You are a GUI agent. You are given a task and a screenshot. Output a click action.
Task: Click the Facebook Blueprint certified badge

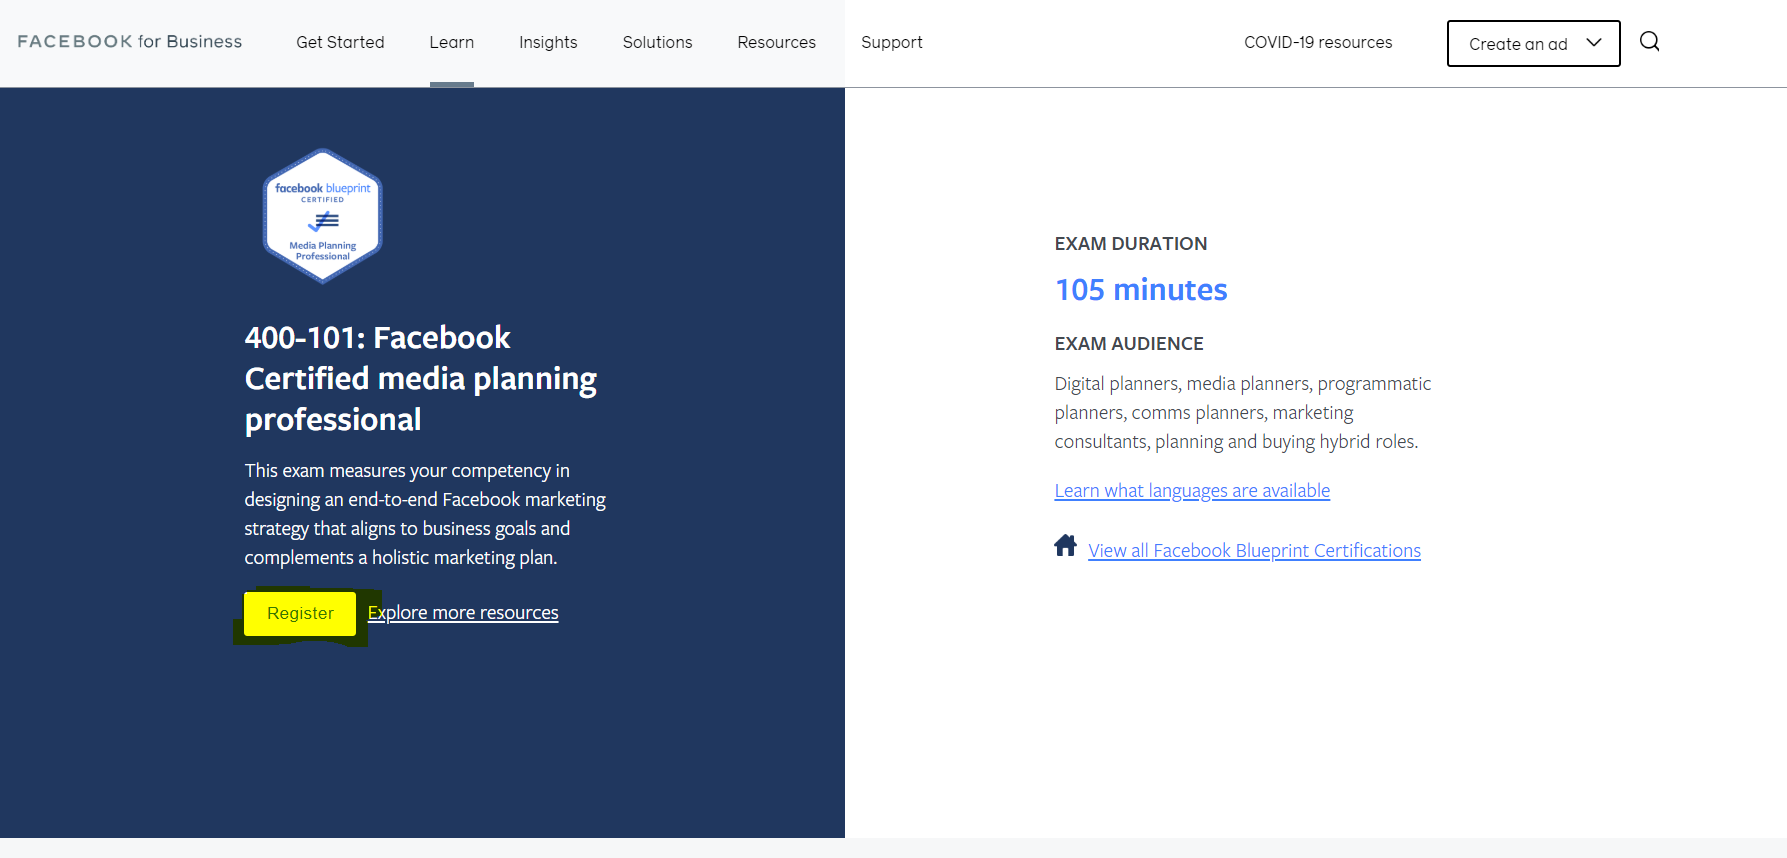point(323,216)
